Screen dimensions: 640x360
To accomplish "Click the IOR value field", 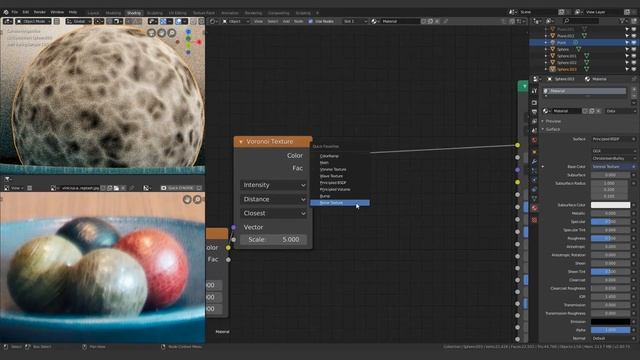I will point(610,297).
